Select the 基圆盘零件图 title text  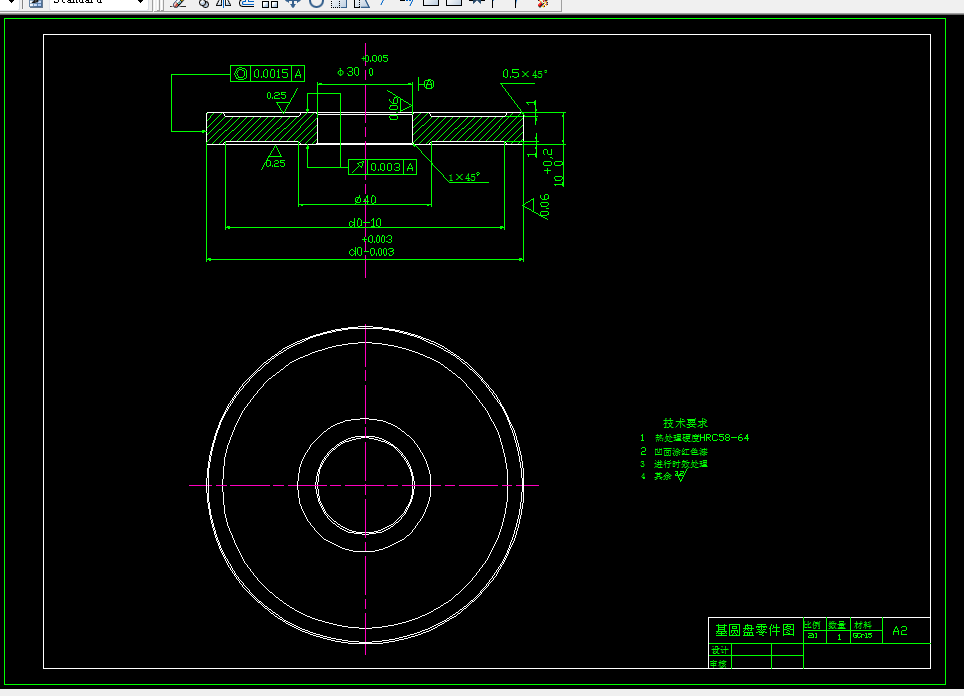(755, 630)
